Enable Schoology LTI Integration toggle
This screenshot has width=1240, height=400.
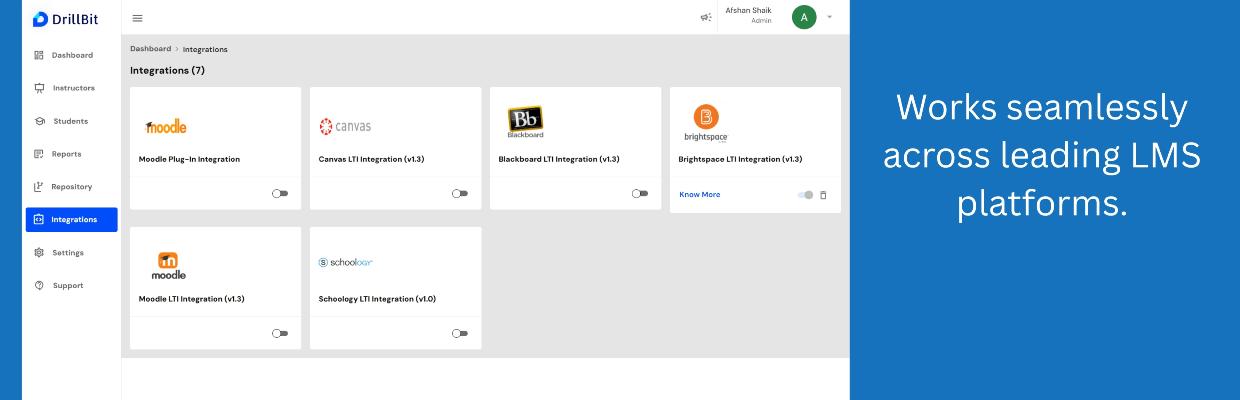click(460, 334)
